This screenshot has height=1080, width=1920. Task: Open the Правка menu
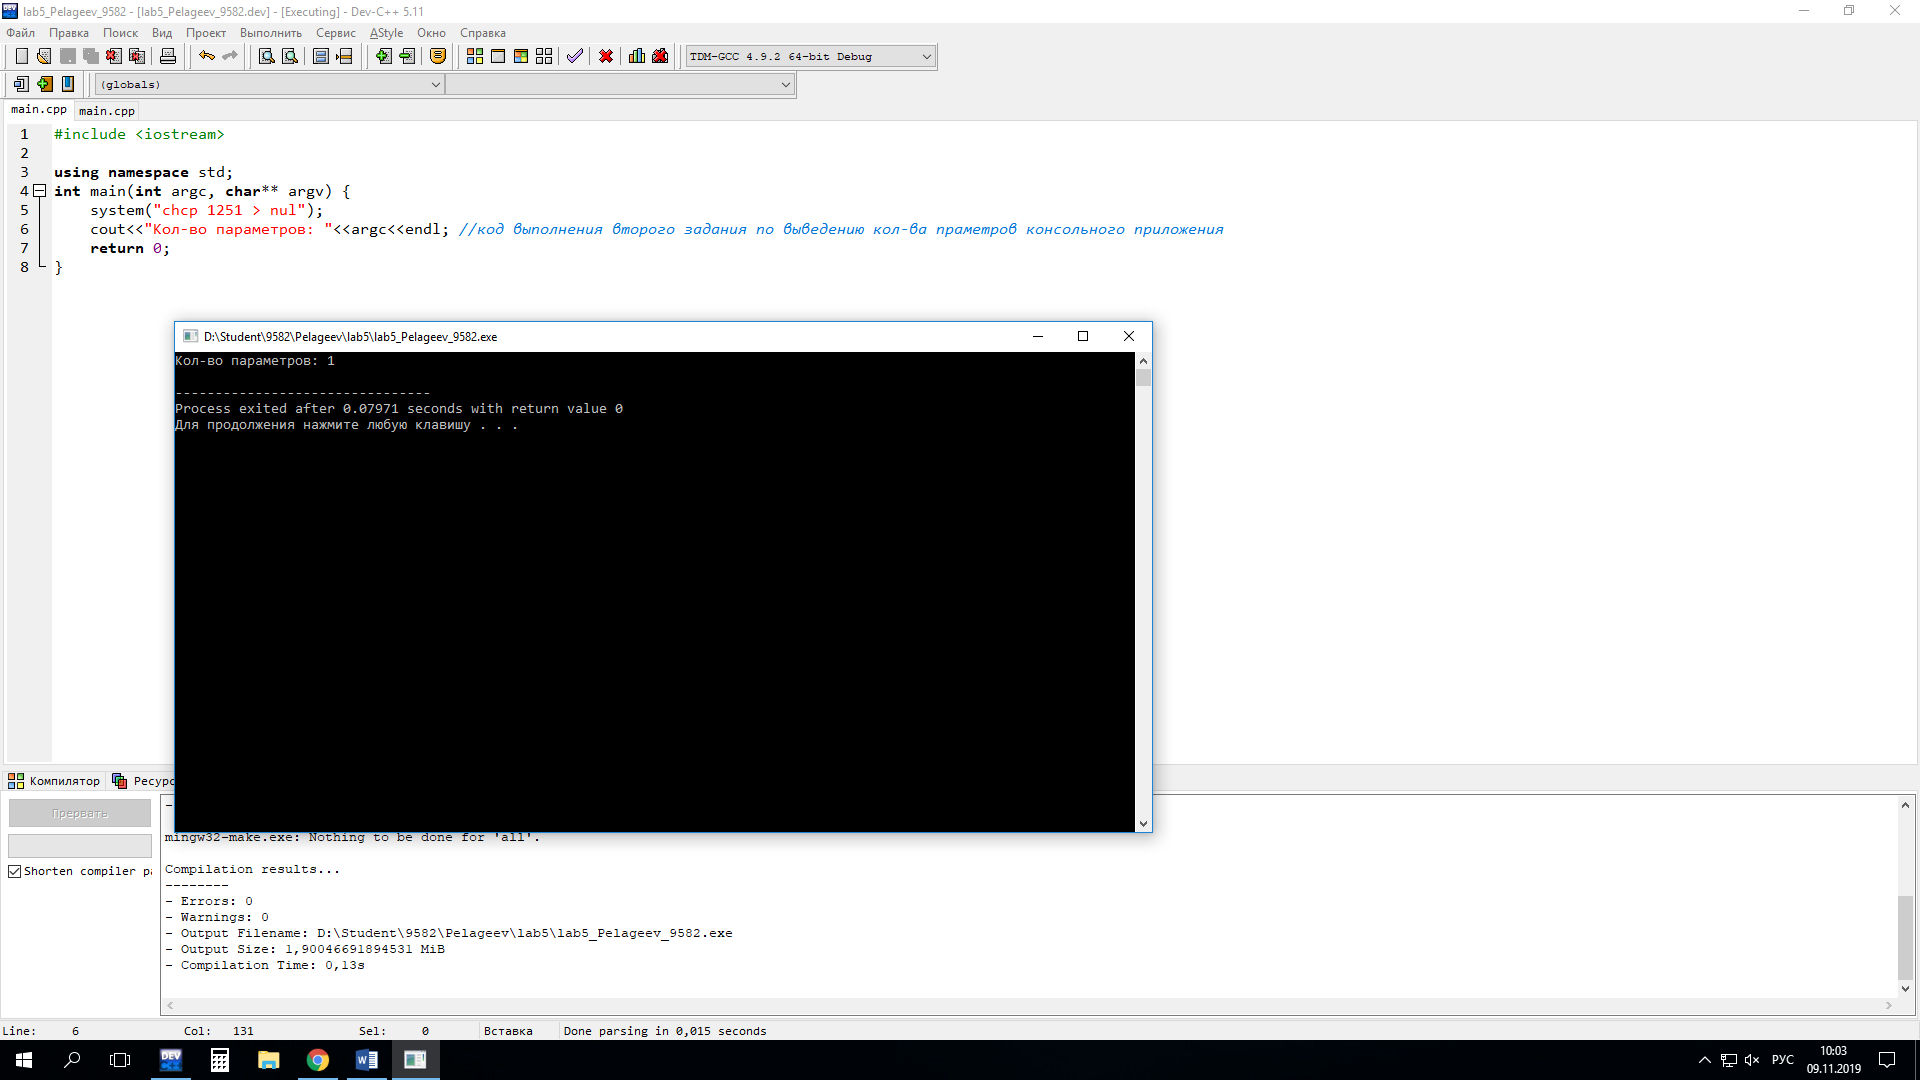coord(69,33)
